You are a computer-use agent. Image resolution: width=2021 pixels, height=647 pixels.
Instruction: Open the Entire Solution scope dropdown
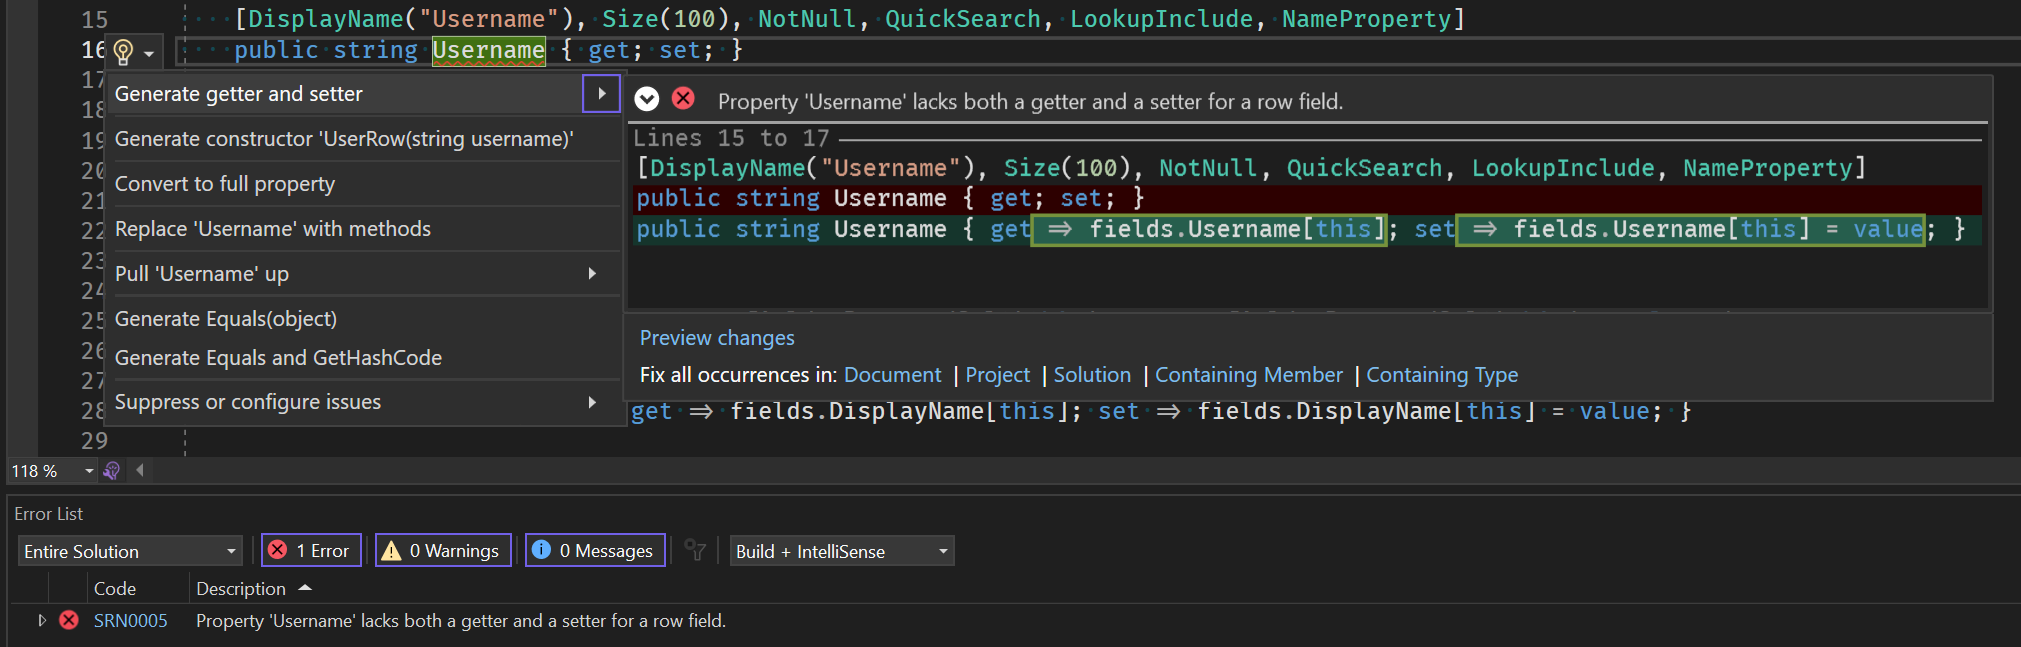click(x=130, y=551)
